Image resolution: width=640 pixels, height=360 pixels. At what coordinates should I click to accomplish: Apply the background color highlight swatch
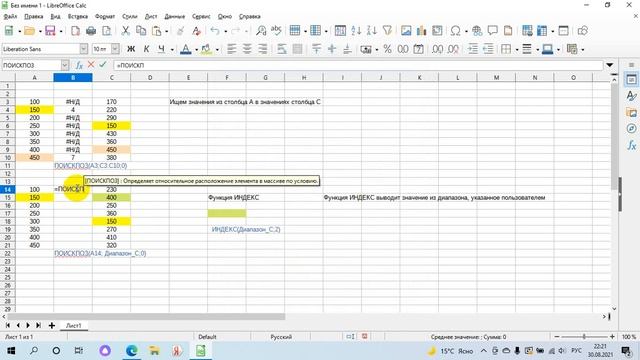tap(207, 49)
